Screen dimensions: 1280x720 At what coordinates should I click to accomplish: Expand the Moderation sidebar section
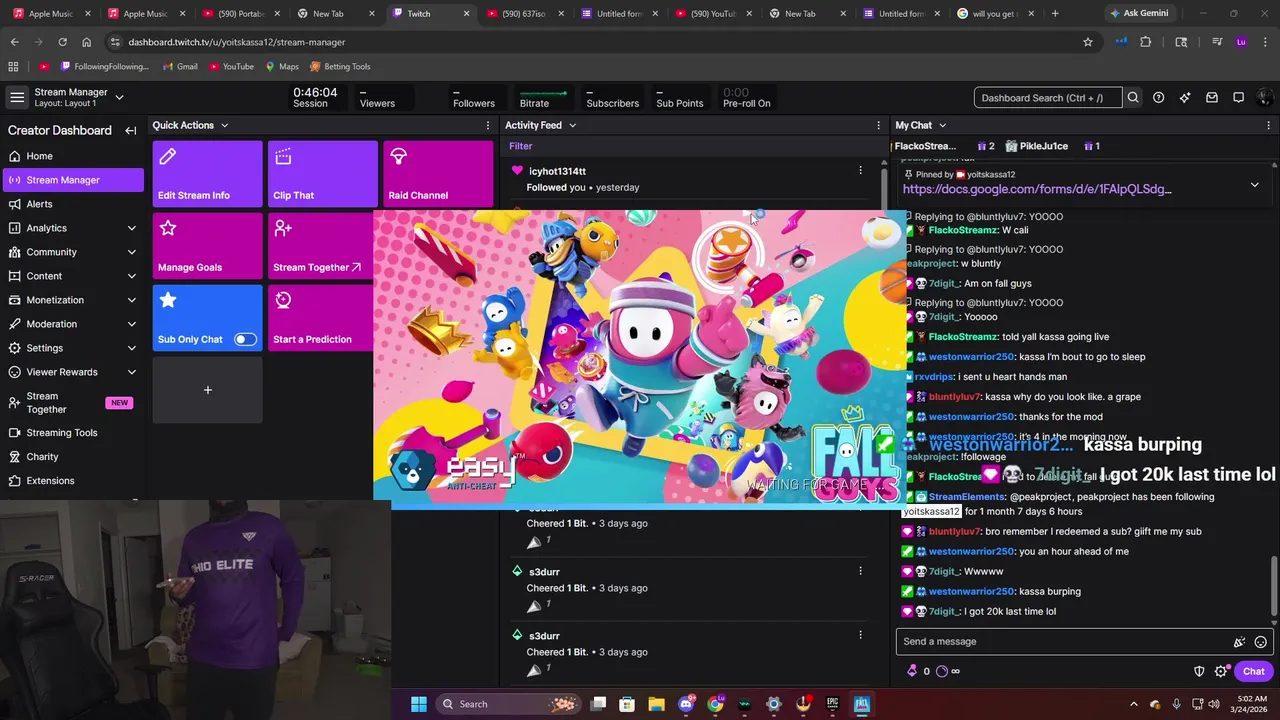coord(131,324)
